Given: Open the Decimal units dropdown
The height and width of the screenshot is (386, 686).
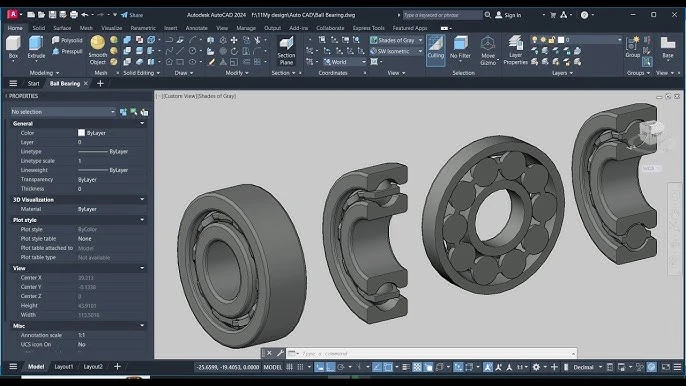Looking at the screenshot, I should coord(587,367).
